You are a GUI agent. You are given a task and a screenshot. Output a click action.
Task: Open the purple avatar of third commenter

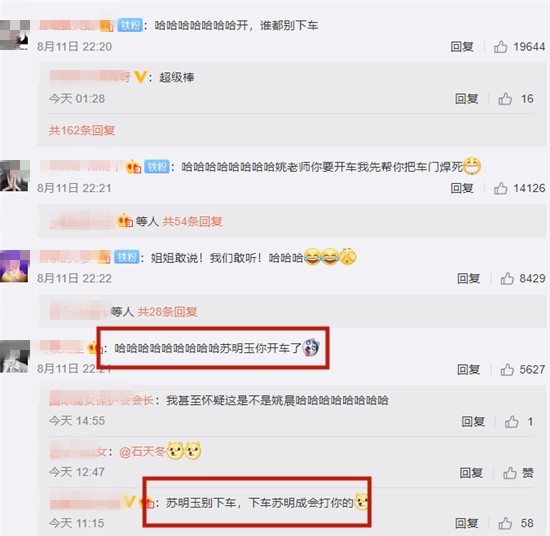tap(14, 266)
